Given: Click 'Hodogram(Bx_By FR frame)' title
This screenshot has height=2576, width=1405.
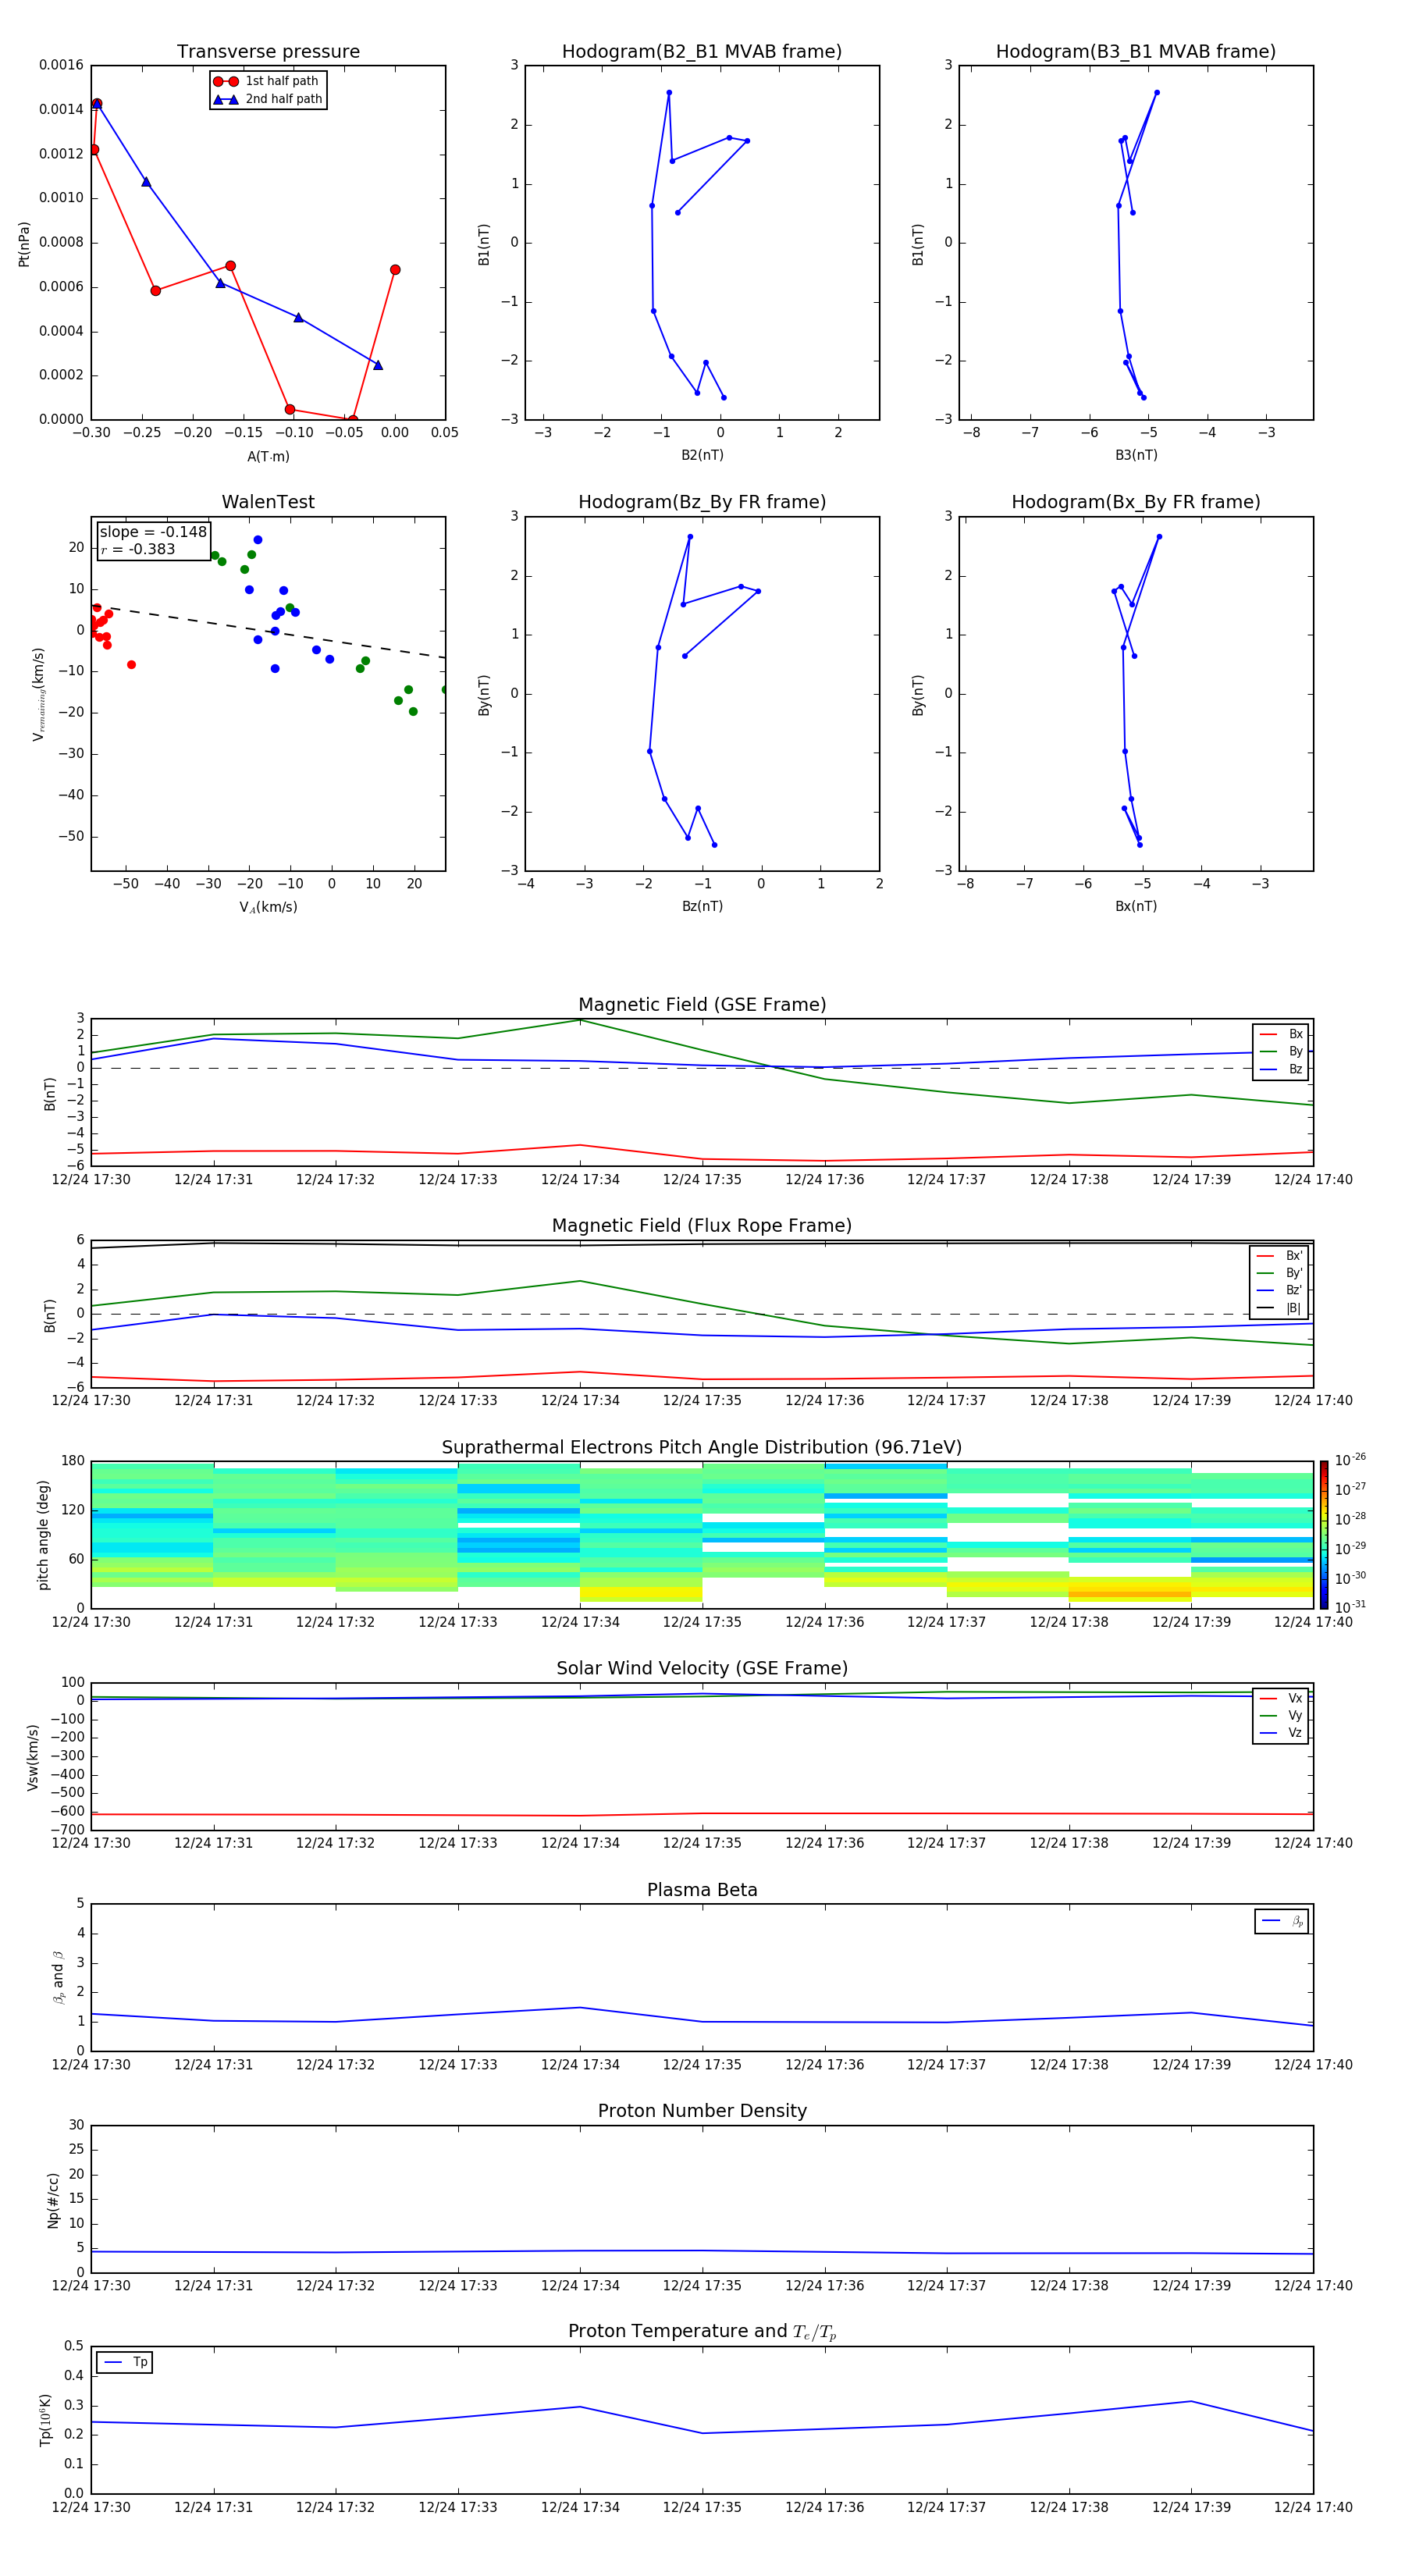Looking at the screenshot, I should point(1136,502).
